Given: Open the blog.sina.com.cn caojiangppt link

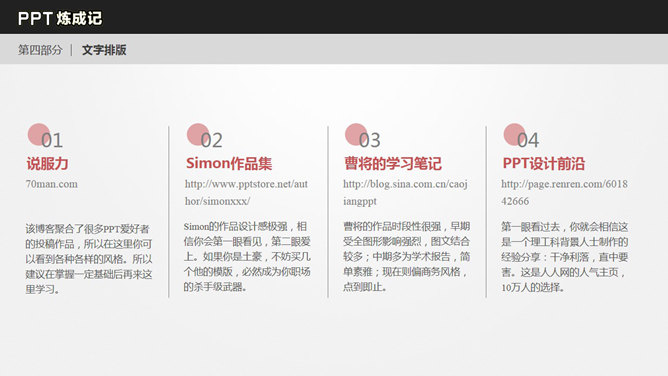Looking at the screenshot, I should (x=406, y=192).
